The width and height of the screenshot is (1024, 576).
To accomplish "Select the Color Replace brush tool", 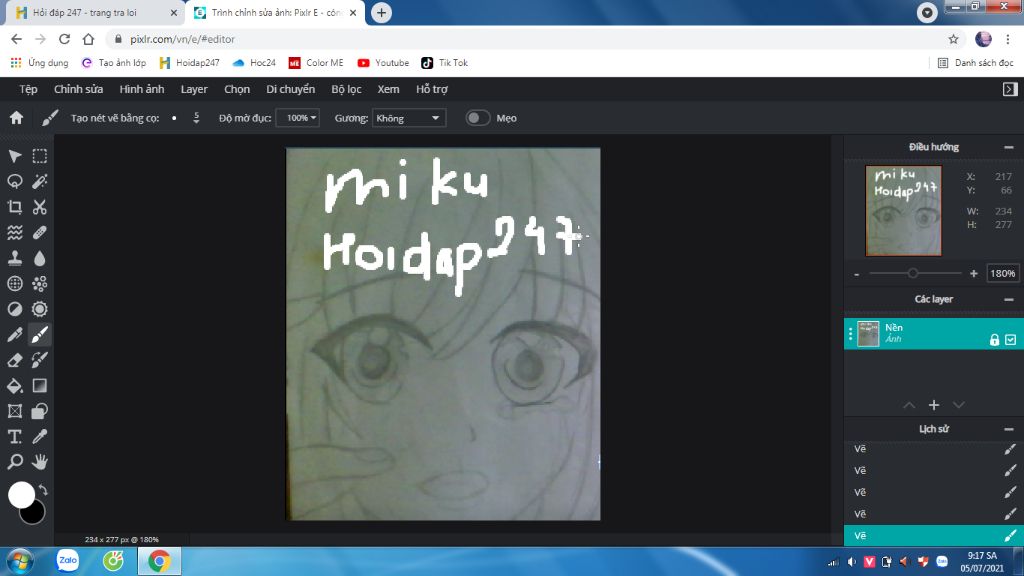I will tap(40, 360).
